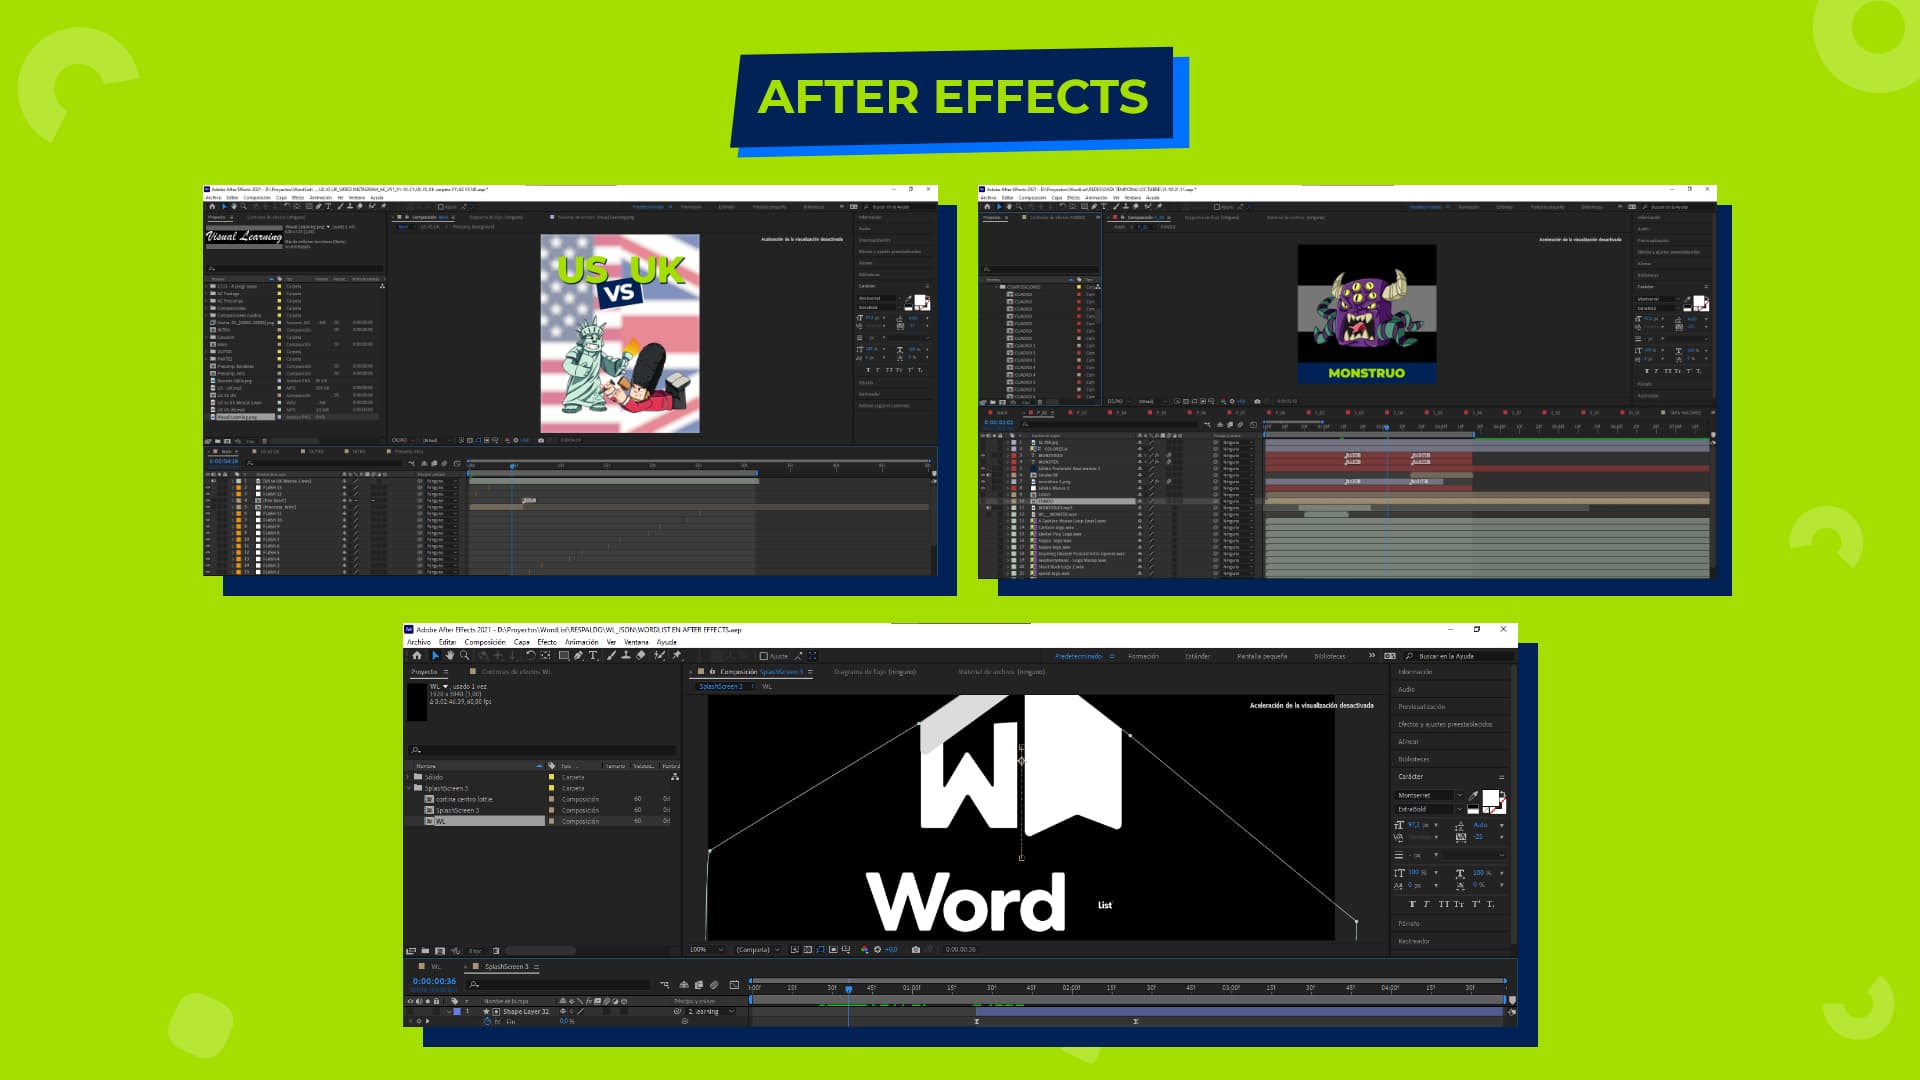This screenshot has height=1080, width=1920.
Task: Collapse the SplashScreen 3 folder in the Project panel
Action: click(x=410, y=788)
